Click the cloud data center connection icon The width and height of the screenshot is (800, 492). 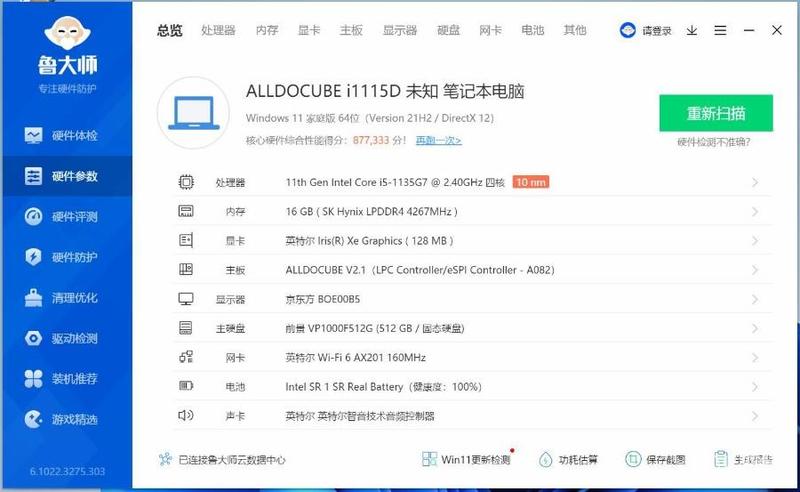(165, 459)
